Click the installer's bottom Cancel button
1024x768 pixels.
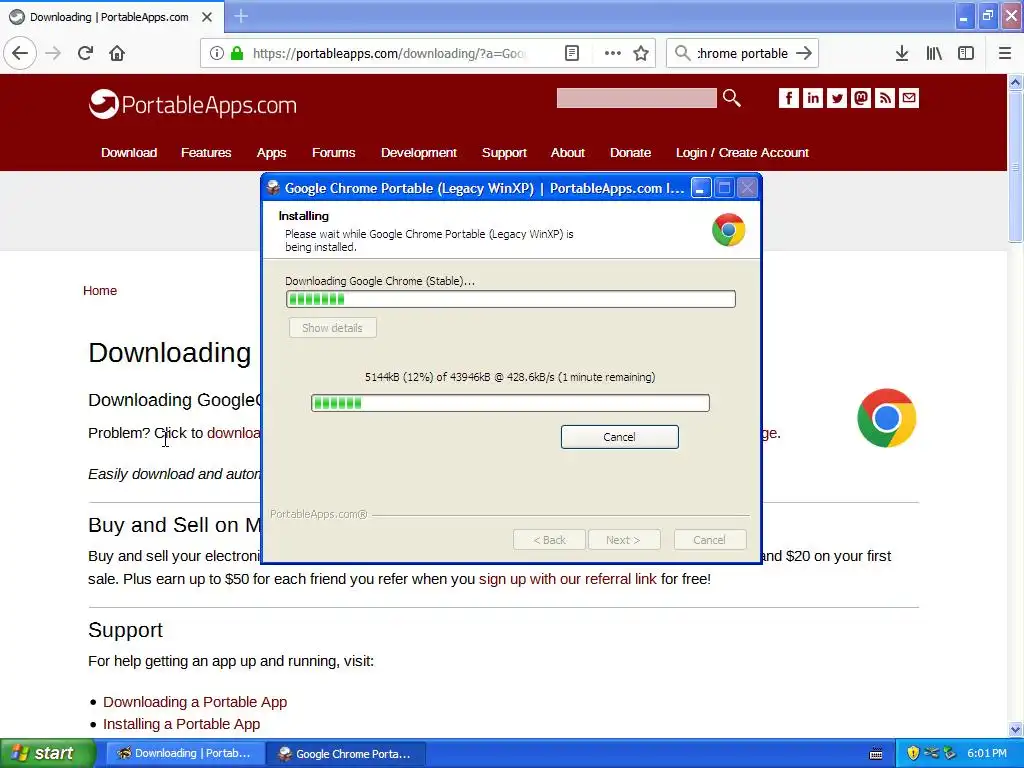pos(709,540)
